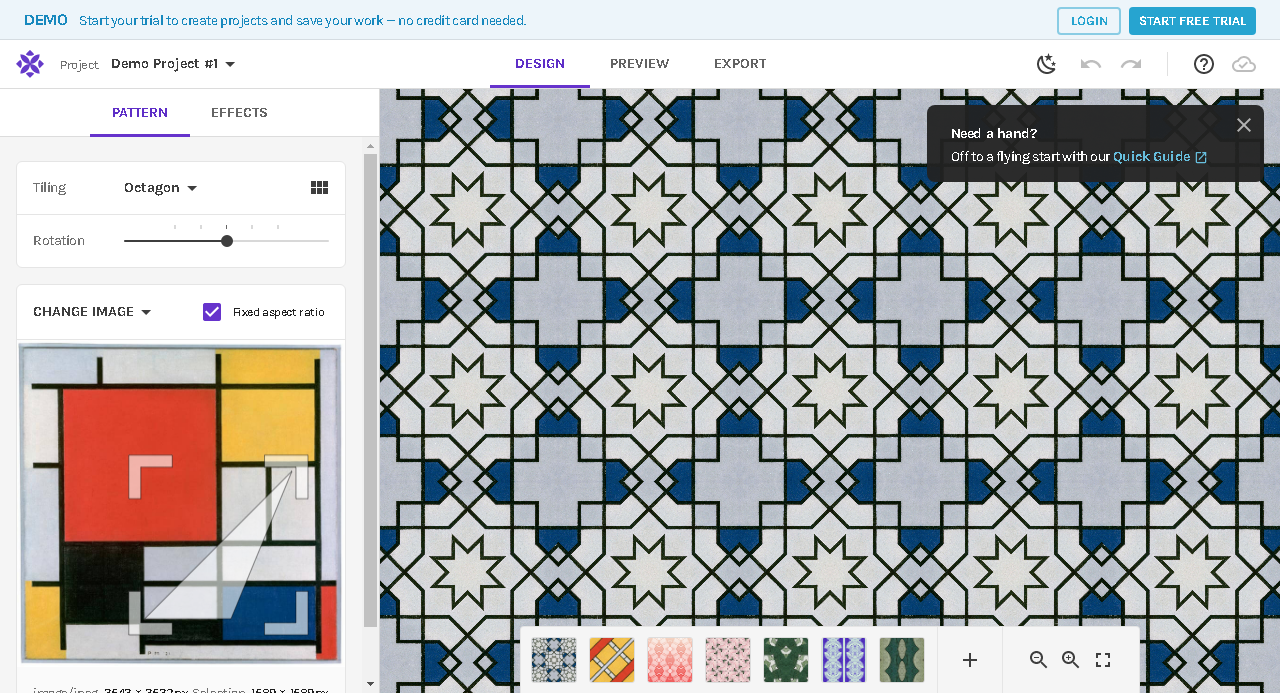Click the cloud save status icon
This screenshot has height=693, width=1280.
click(1244, 64)
